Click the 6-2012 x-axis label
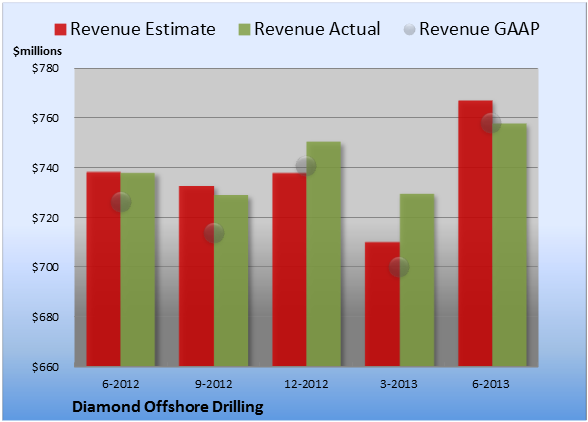 pyautogui.click(x=121, y=384)
